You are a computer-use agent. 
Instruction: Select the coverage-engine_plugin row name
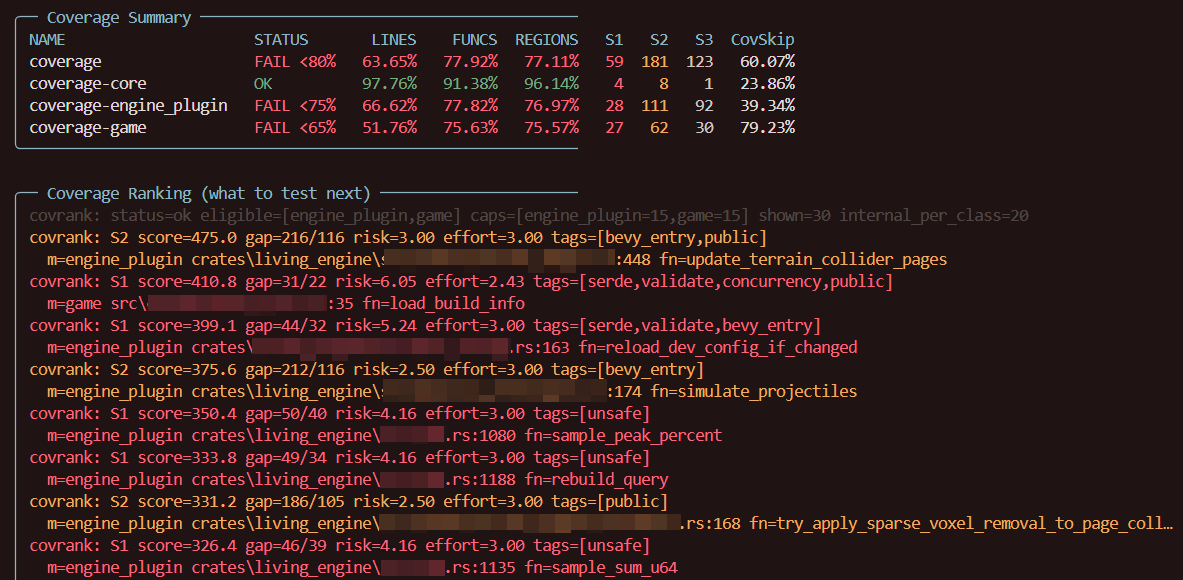pos(128,106)
